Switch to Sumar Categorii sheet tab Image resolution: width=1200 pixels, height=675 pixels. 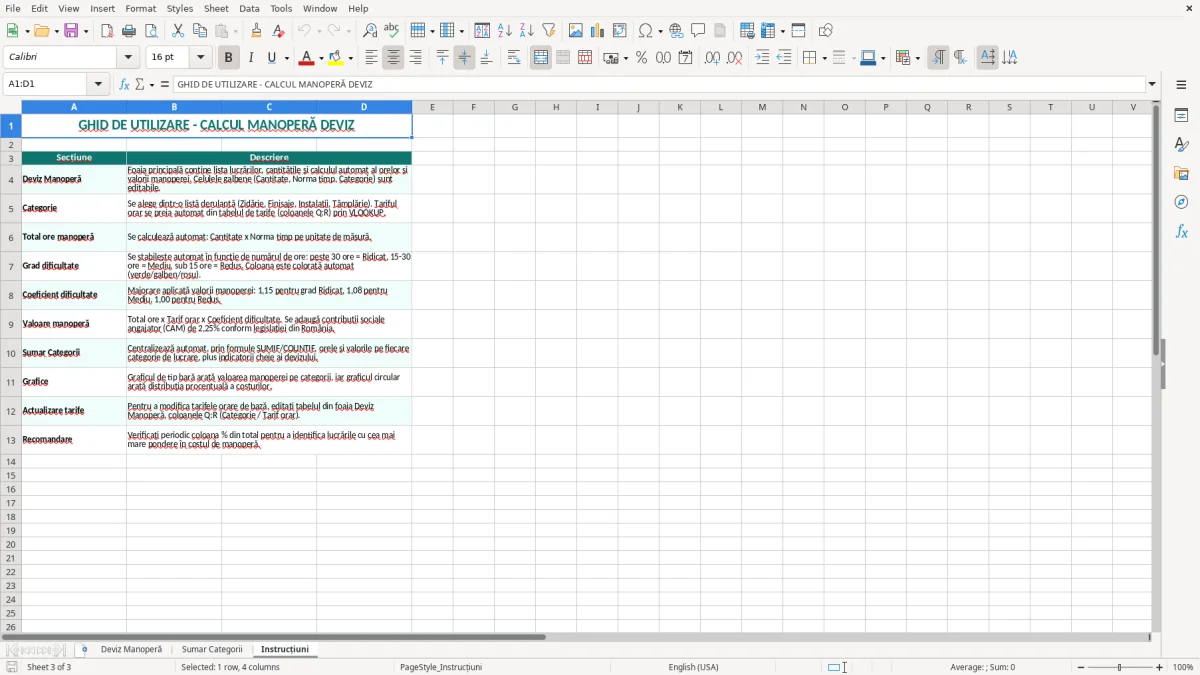click(x=212, y=649)
